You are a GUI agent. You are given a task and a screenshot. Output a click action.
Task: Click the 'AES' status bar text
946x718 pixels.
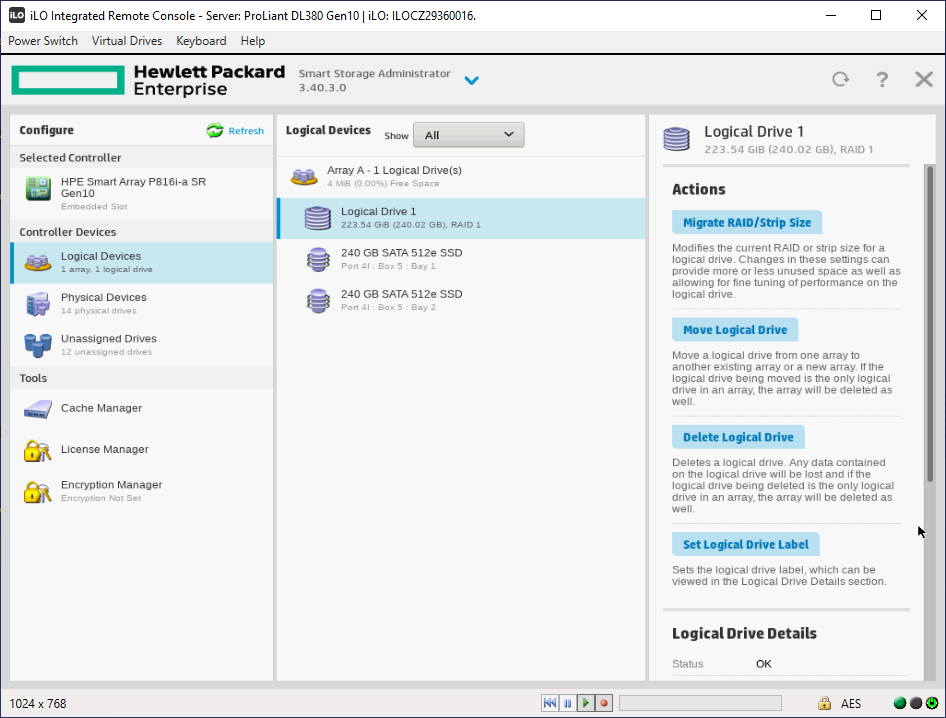[x=851, y=704]
